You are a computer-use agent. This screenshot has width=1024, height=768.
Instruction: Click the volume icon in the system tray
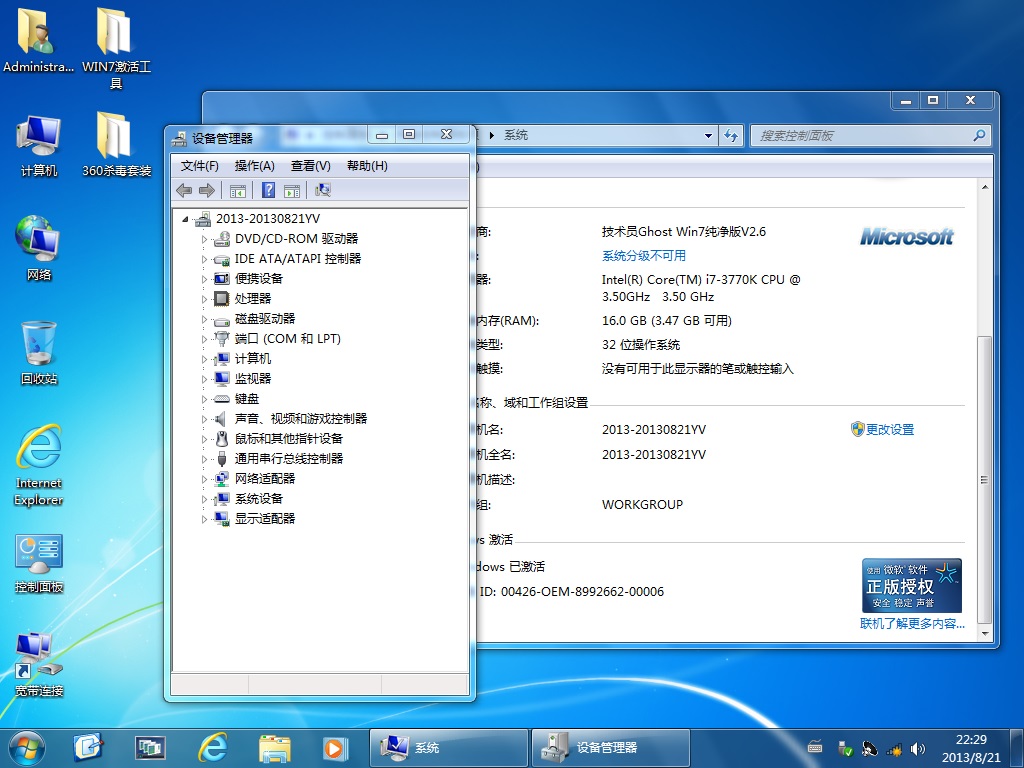918,749
